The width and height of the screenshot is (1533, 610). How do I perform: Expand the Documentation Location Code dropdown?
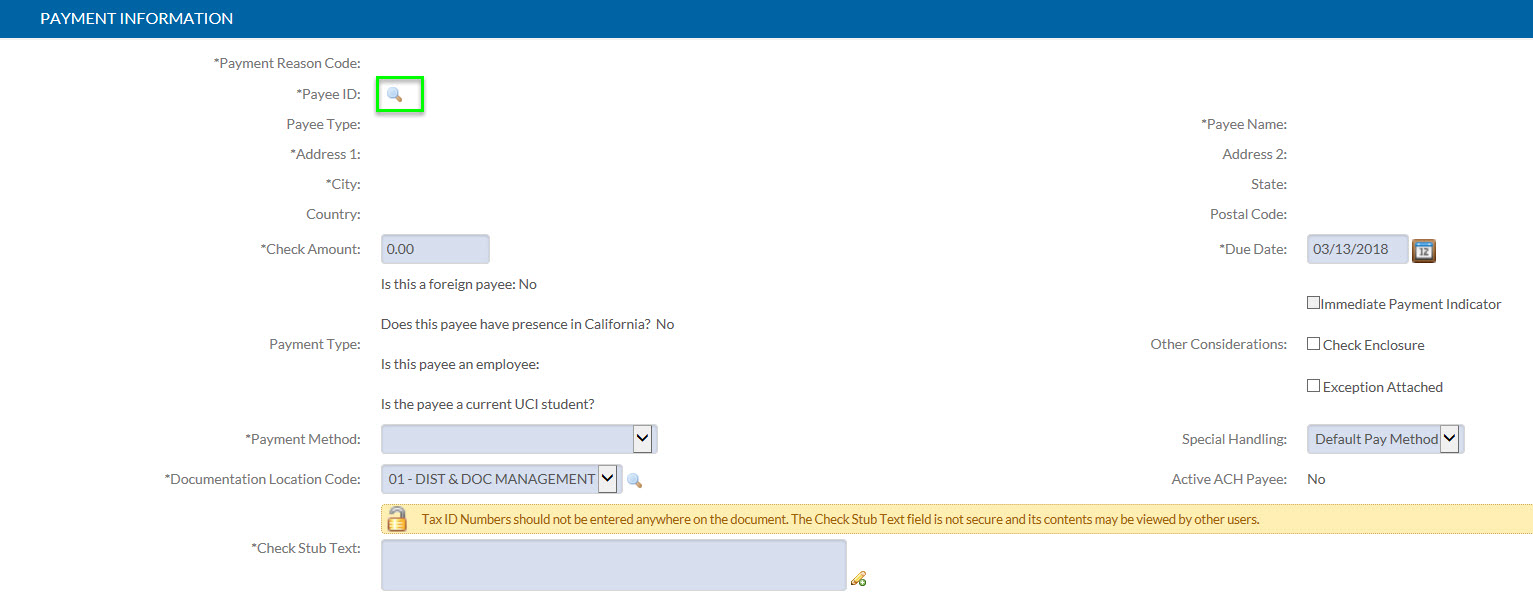point(501,479)
